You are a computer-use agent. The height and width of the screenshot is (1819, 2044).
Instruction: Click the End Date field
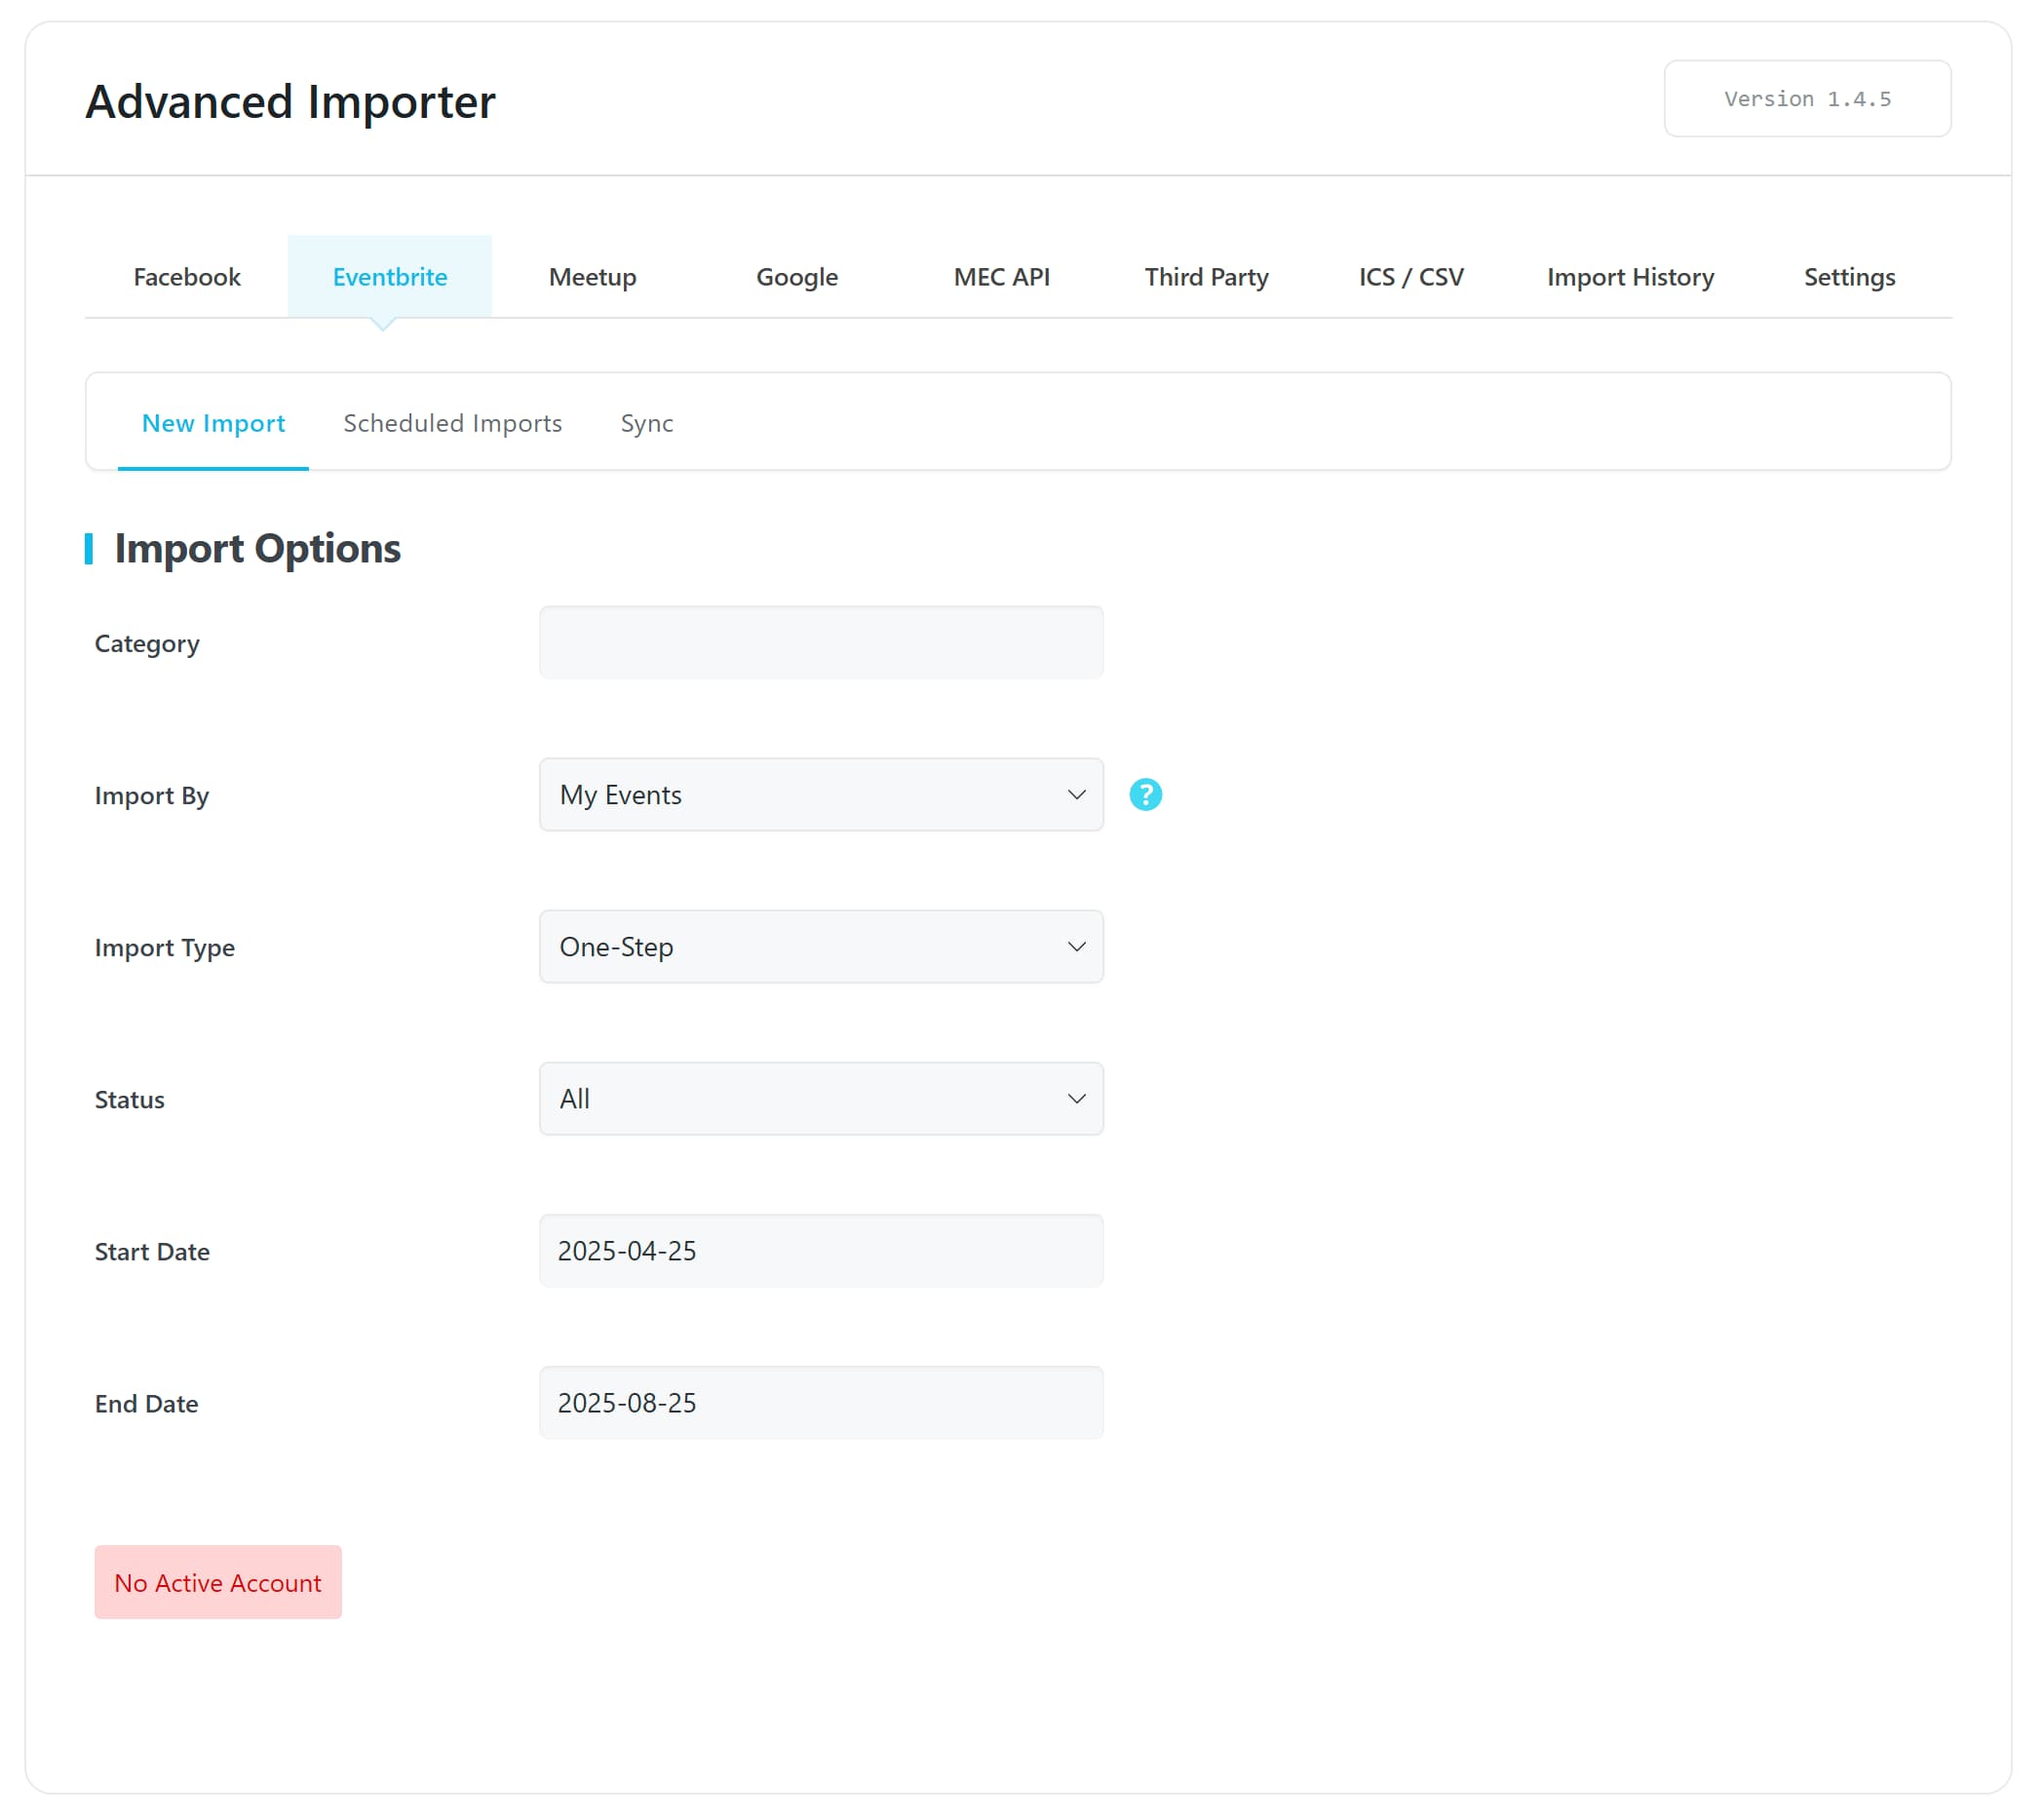coord(820,1402)
